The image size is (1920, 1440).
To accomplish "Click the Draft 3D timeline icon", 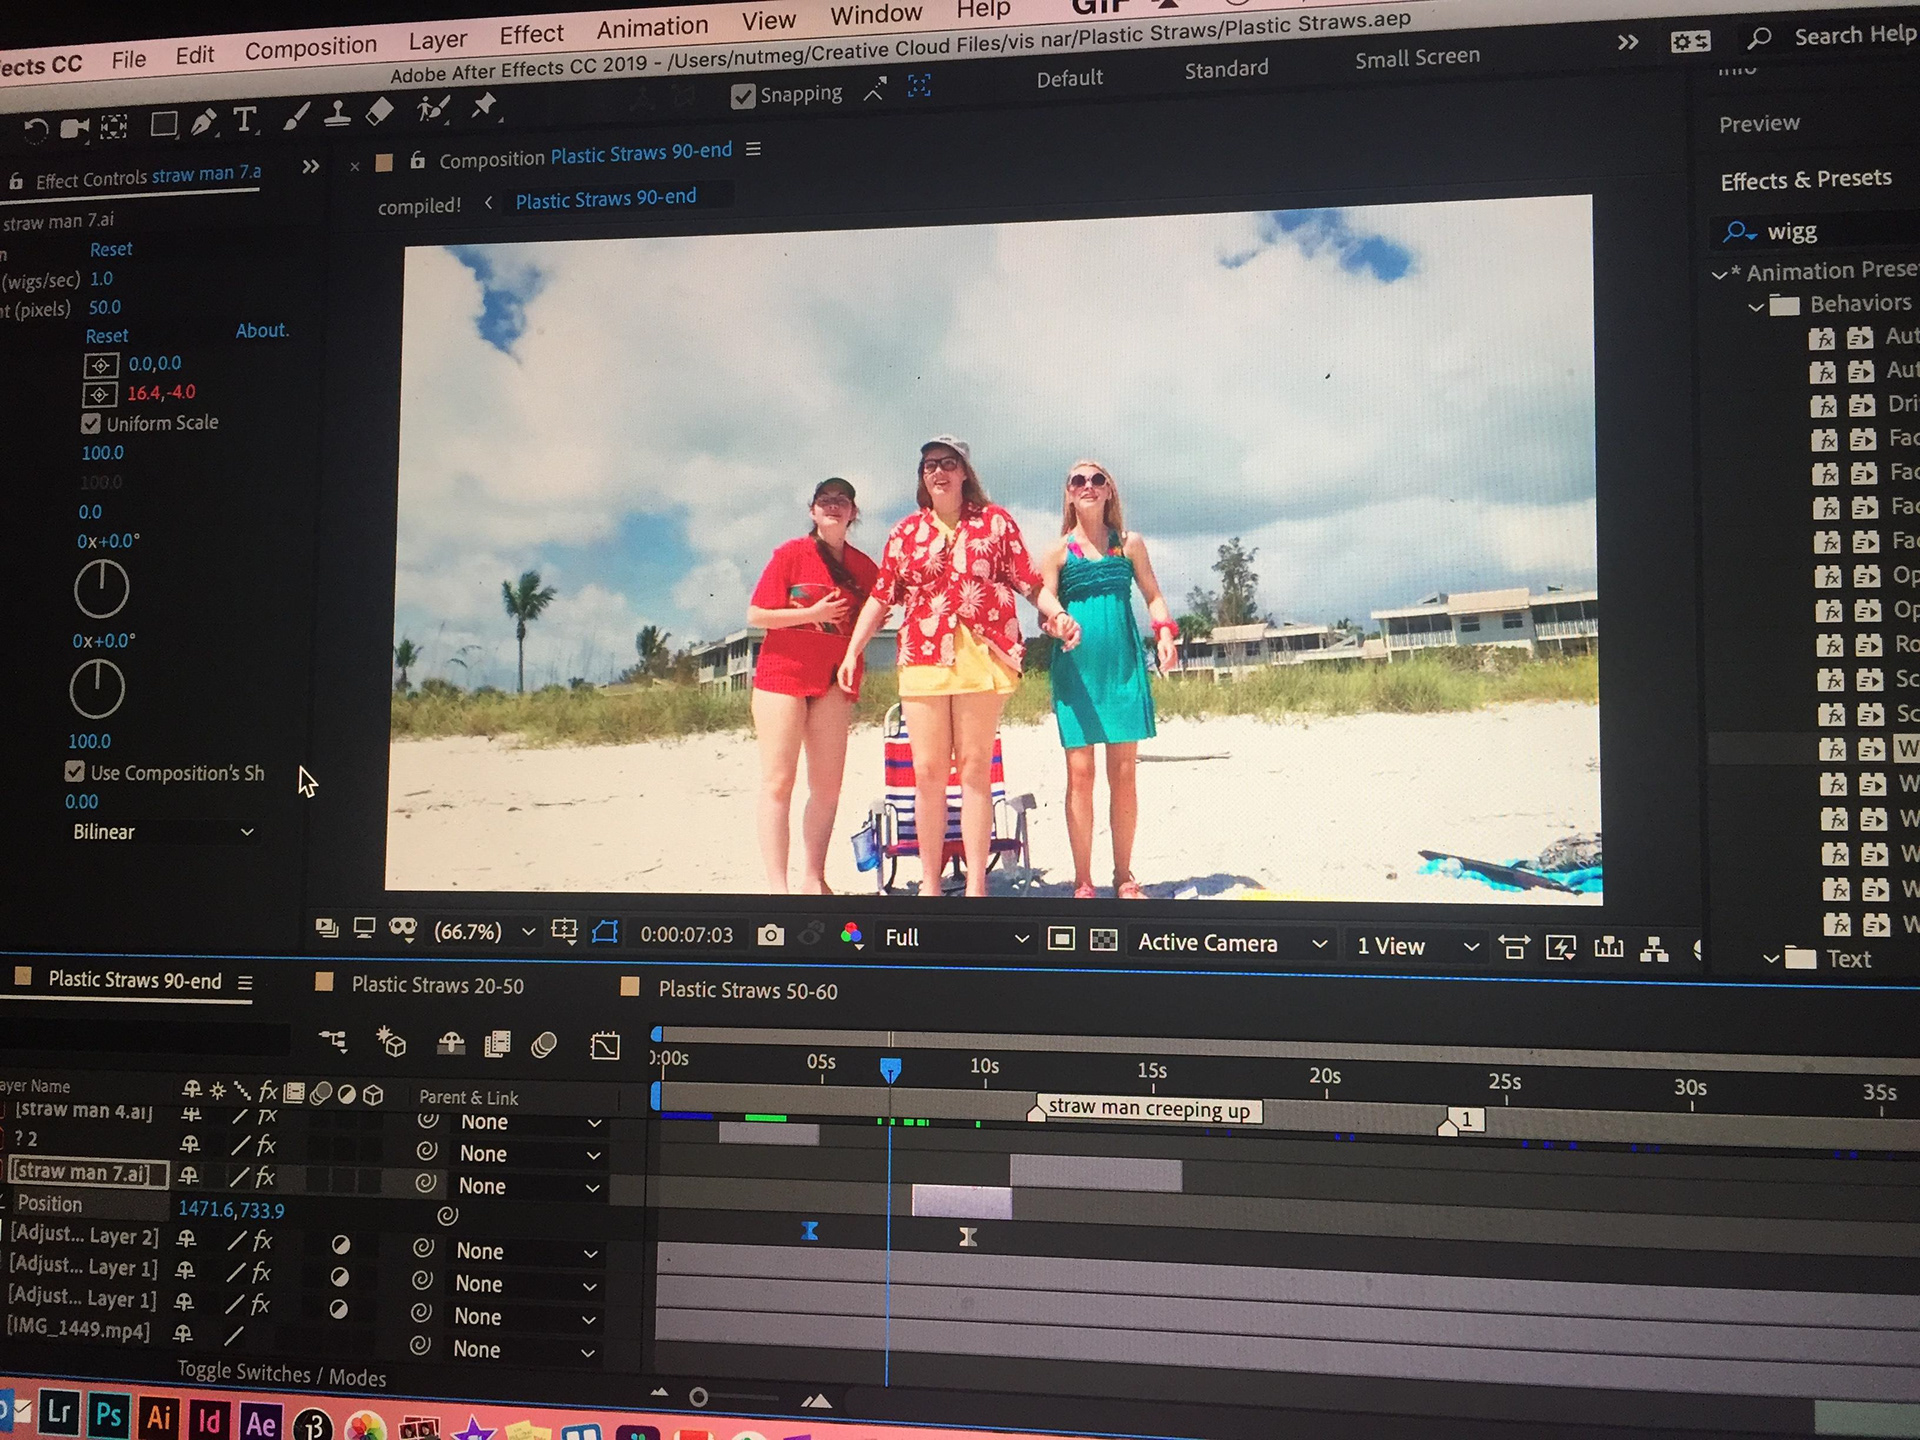I will coord(390,1042).
